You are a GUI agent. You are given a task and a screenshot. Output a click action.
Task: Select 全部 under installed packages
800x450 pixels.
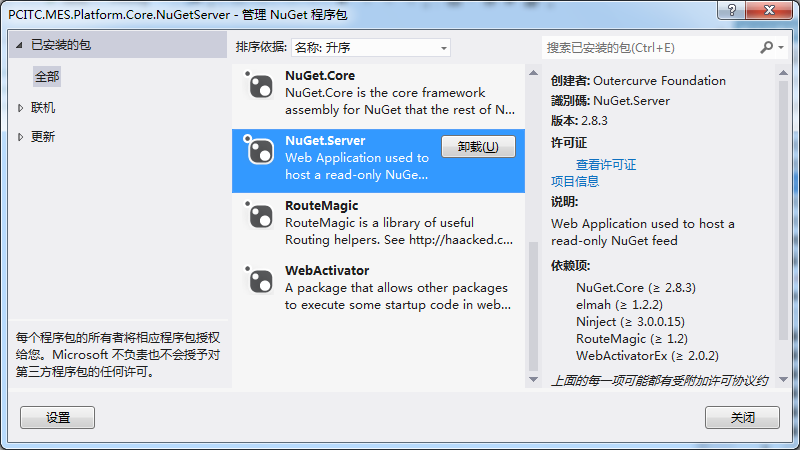point(47,77)
